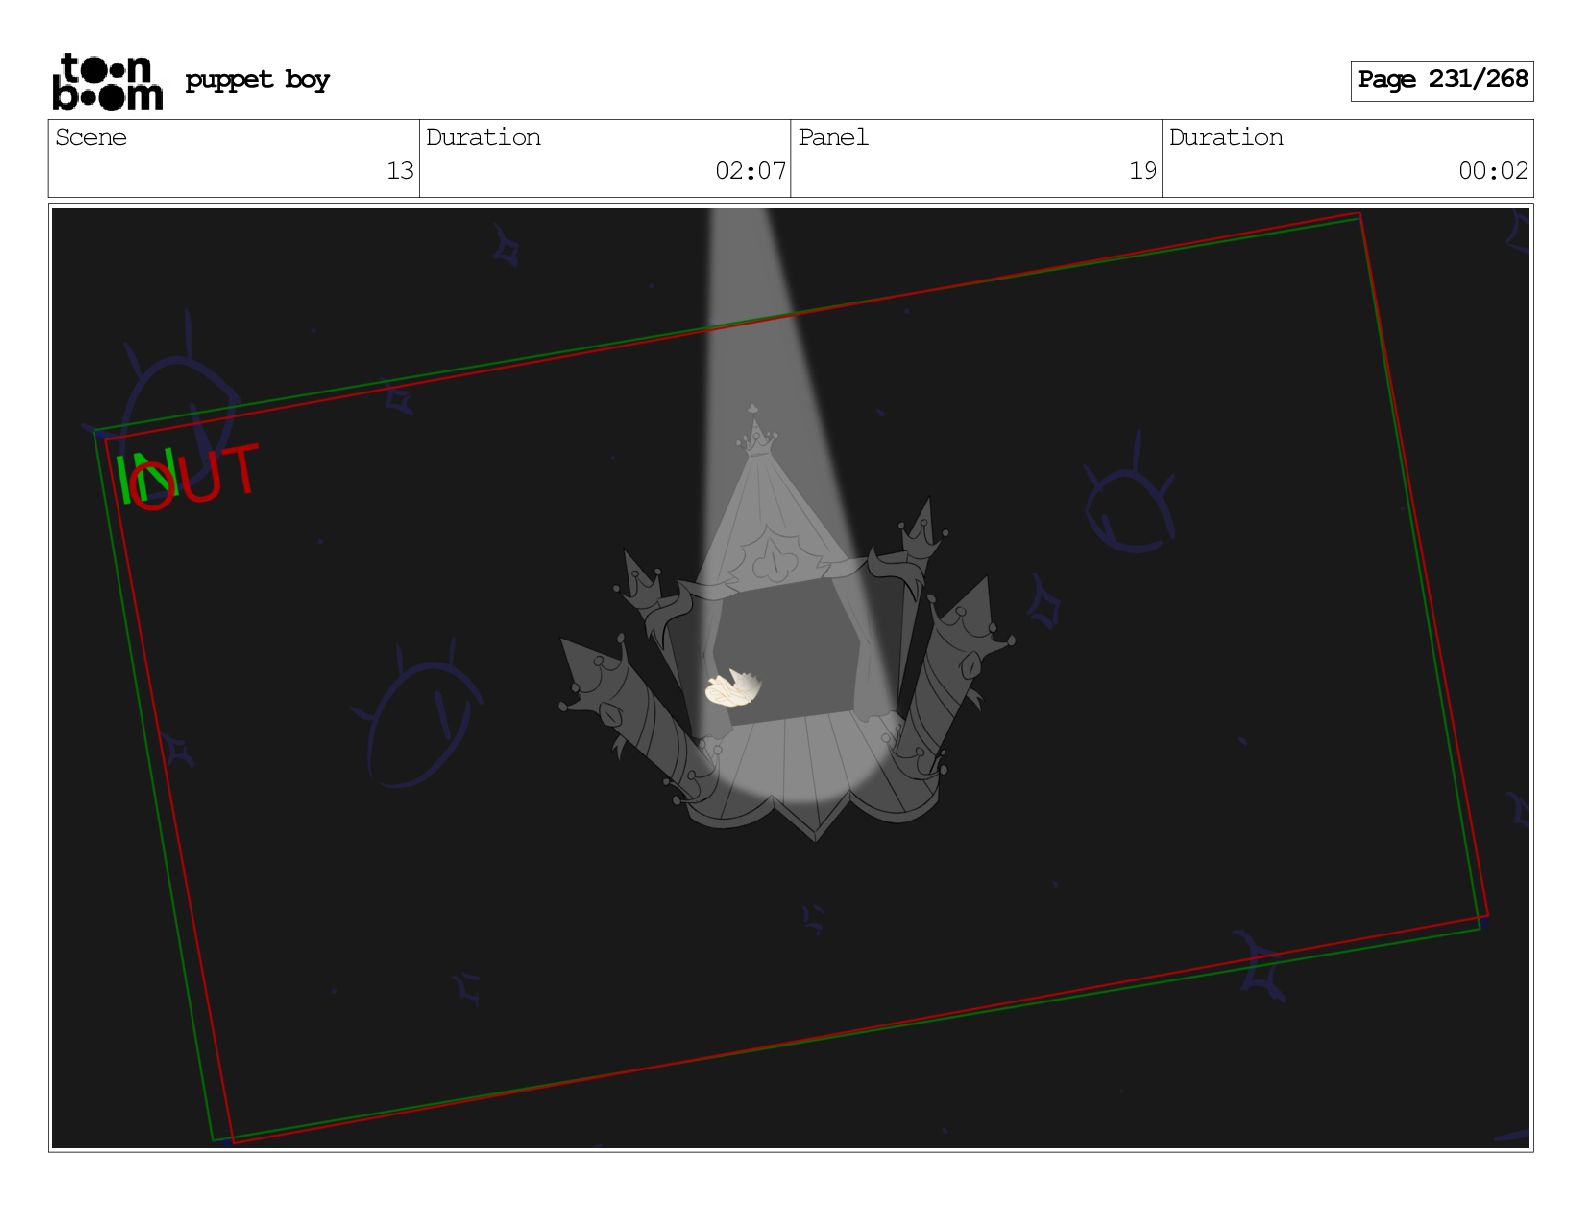Click the scene 'Duration' header label
The height and width of the screenshot is (1224, 1584).
(x=483, y=138)
